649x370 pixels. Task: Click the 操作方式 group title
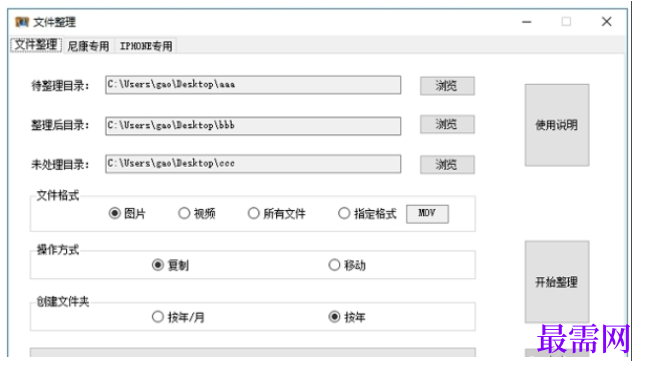pos(58,250)
